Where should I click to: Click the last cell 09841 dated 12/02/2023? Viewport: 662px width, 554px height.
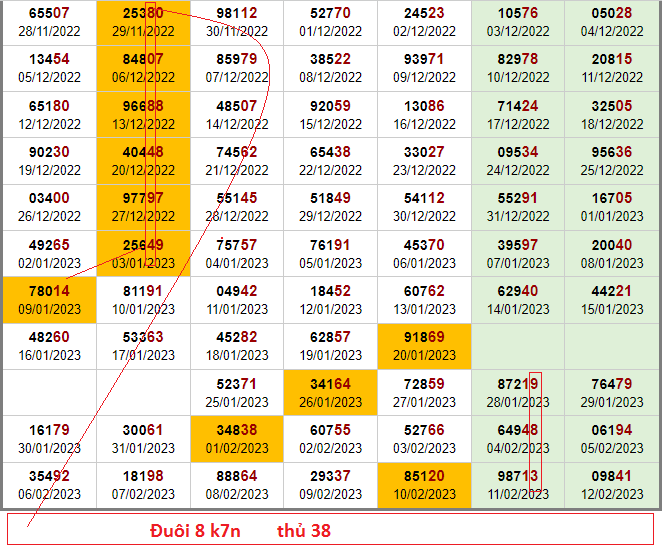(x=611, y=485)
